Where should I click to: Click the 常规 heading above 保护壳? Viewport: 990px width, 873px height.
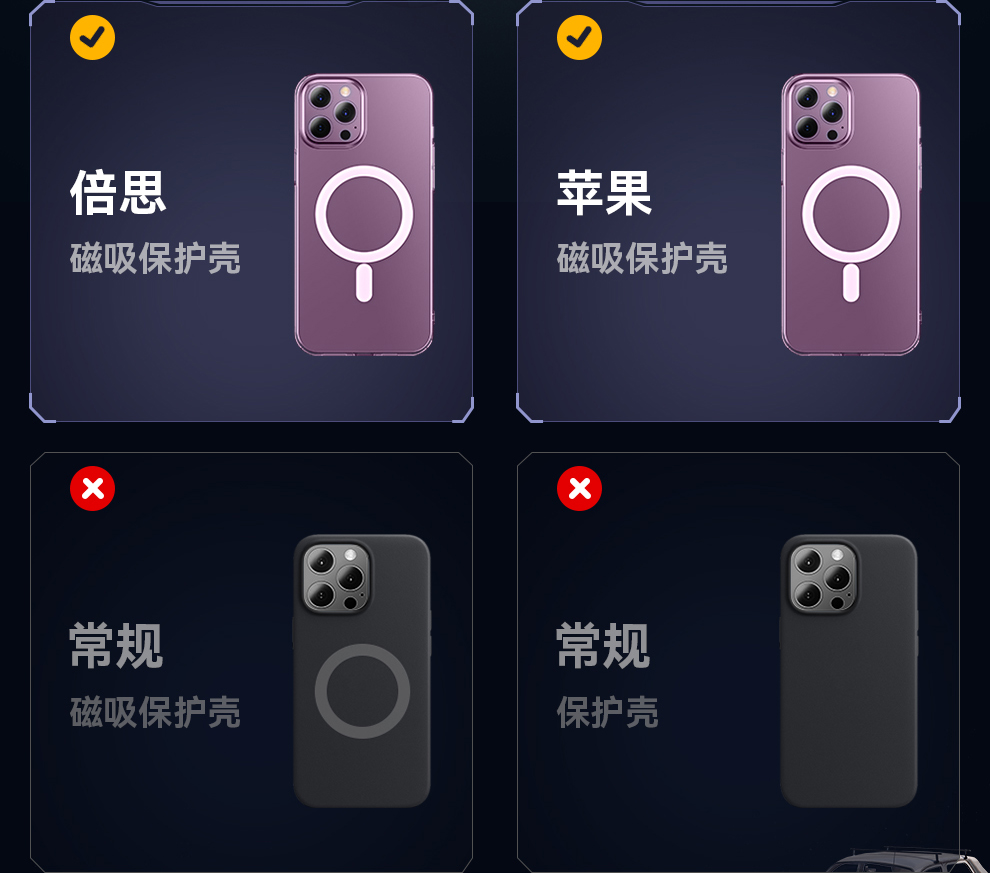[603, 645]
